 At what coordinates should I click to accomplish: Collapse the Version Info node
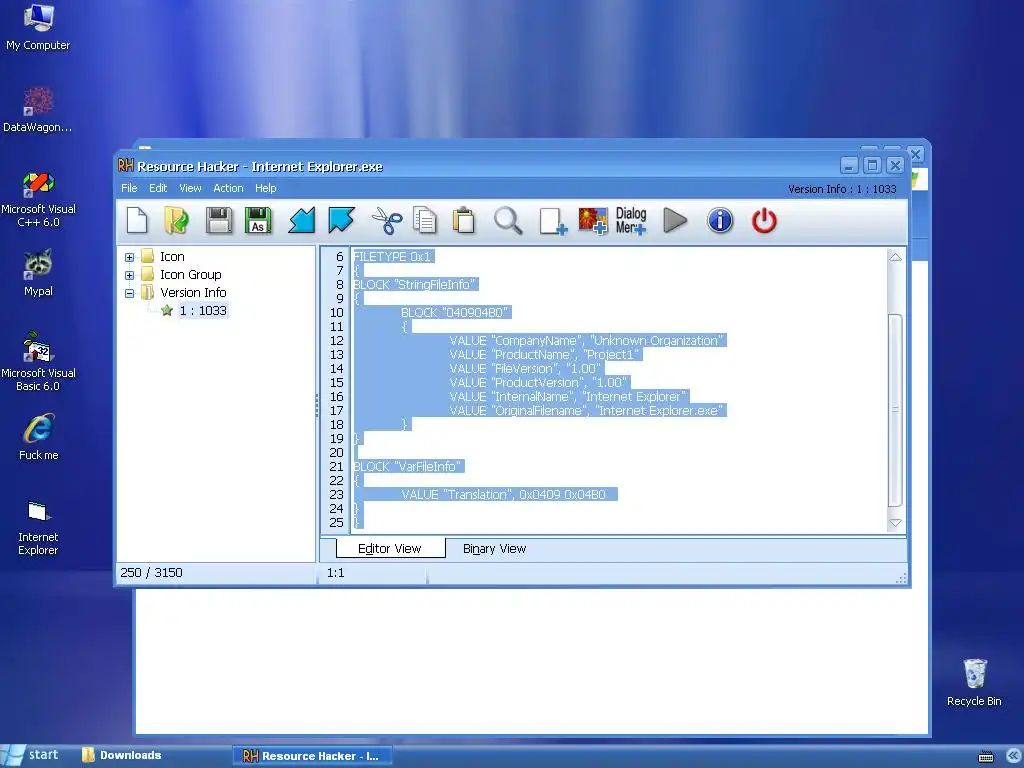pyautogui.click(x=129, y=293)
